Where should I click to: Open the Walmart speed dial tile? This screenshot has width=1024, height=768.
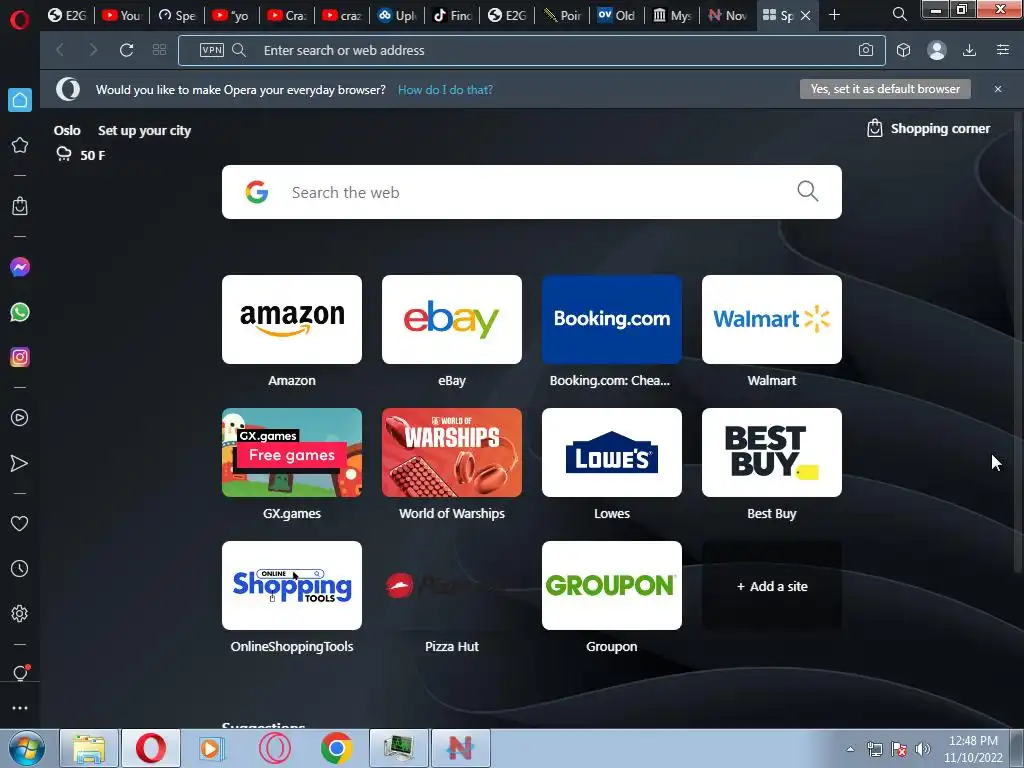(x=772, y=319)
